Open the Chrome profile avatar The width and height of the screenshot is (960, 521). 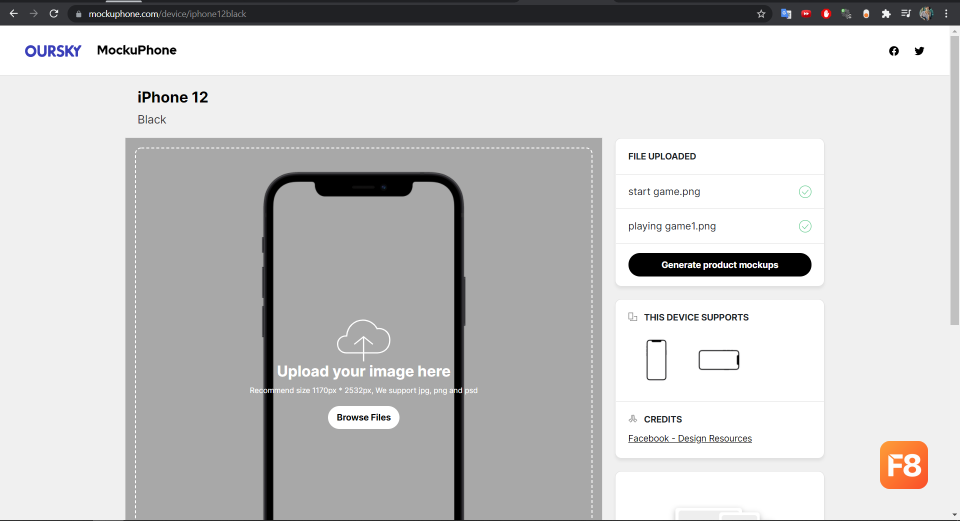926,13
